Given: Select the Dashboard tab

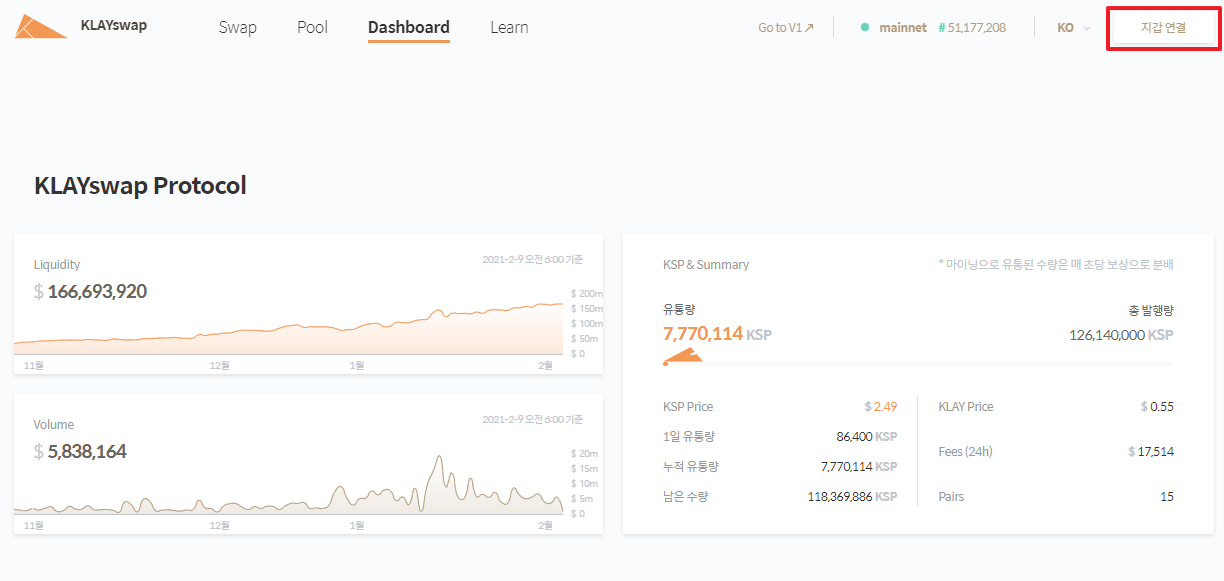Looking at the screenshot, I should (409, 27).
